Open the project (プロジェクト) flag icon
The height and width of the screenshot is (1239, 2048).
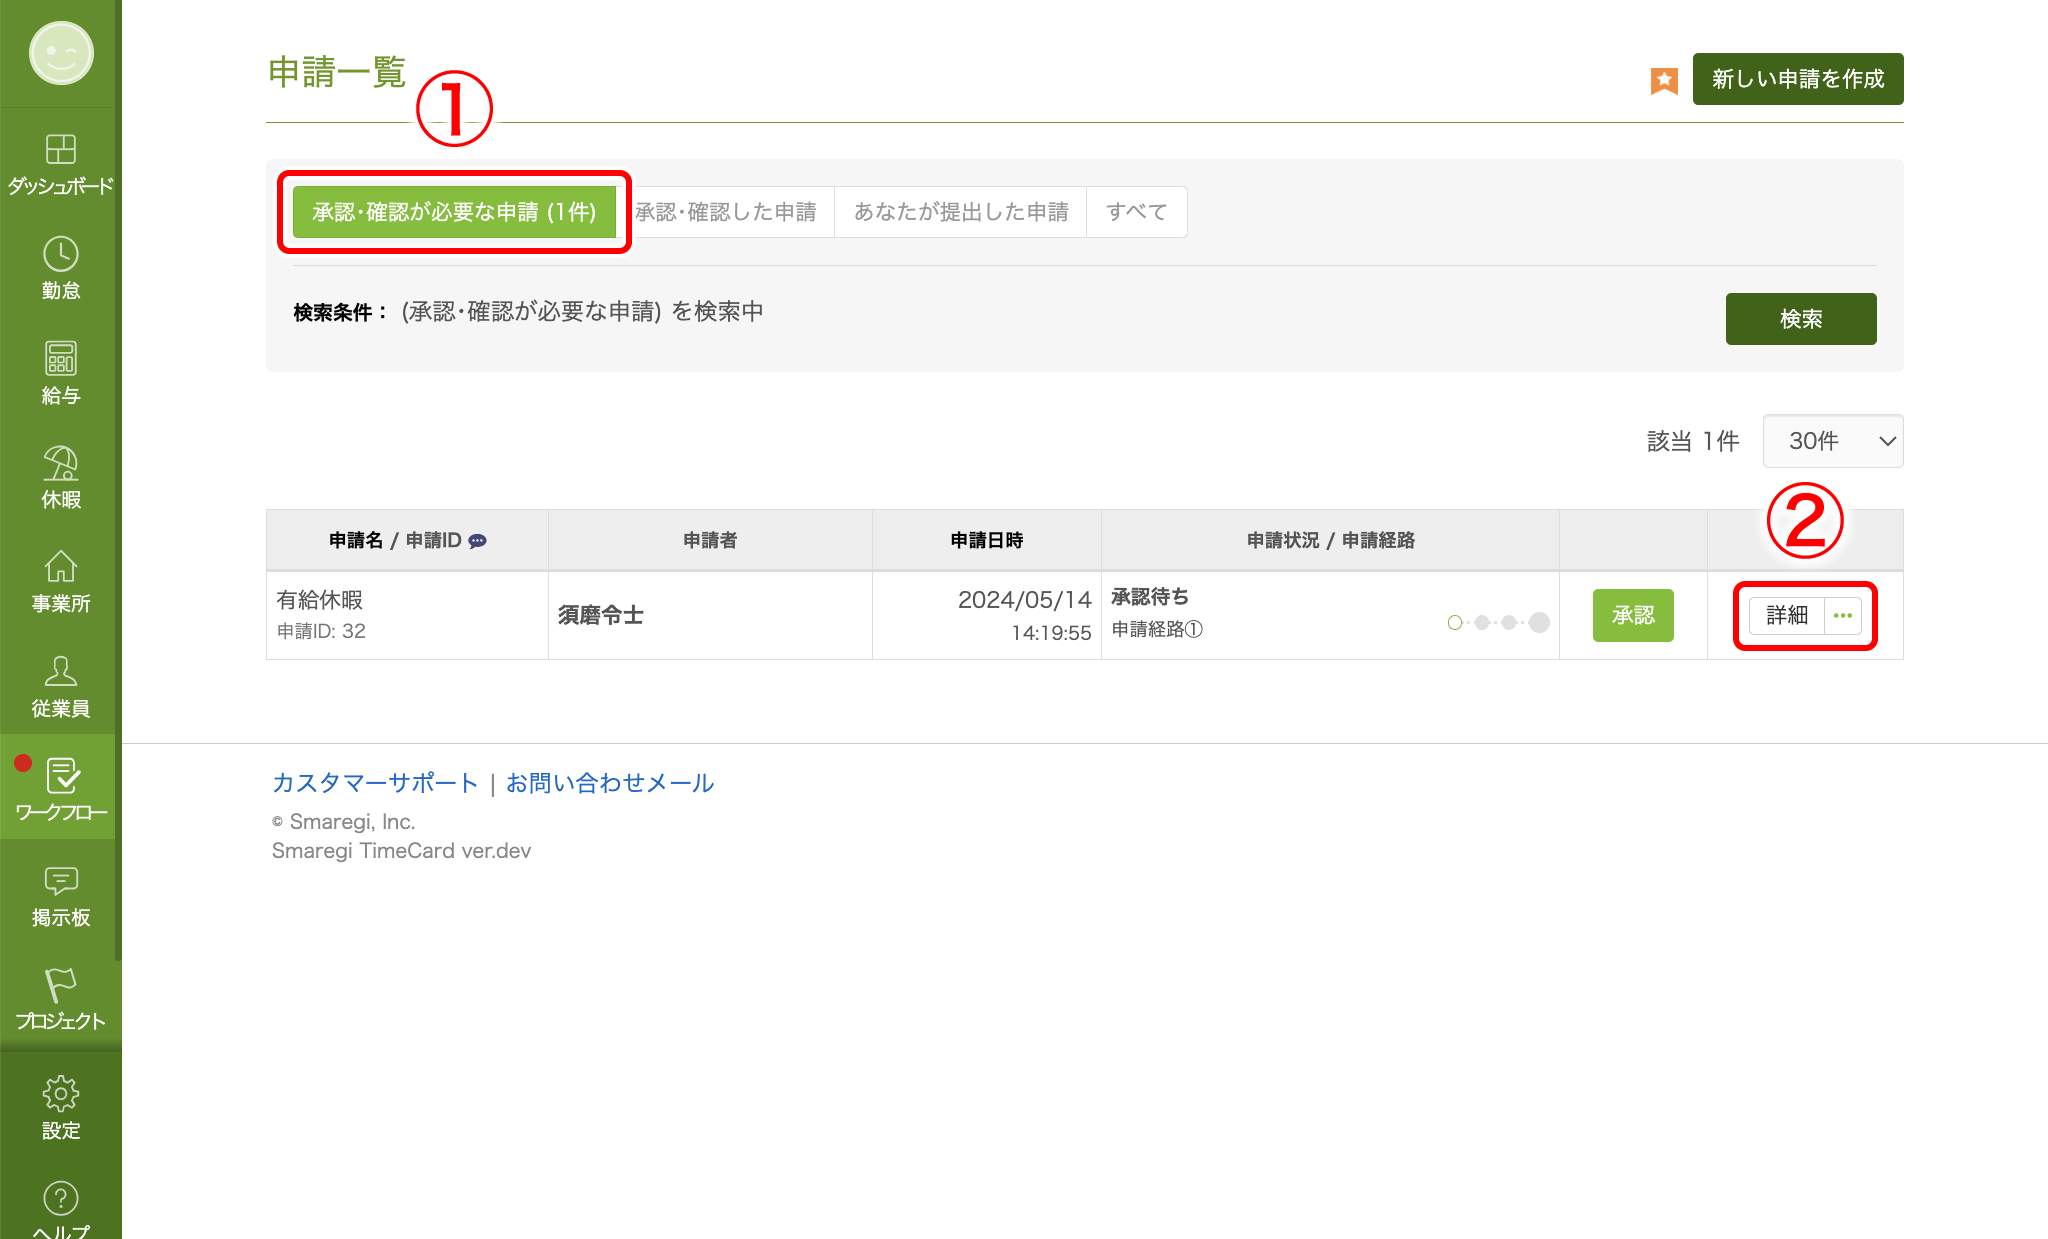(61, 985)
